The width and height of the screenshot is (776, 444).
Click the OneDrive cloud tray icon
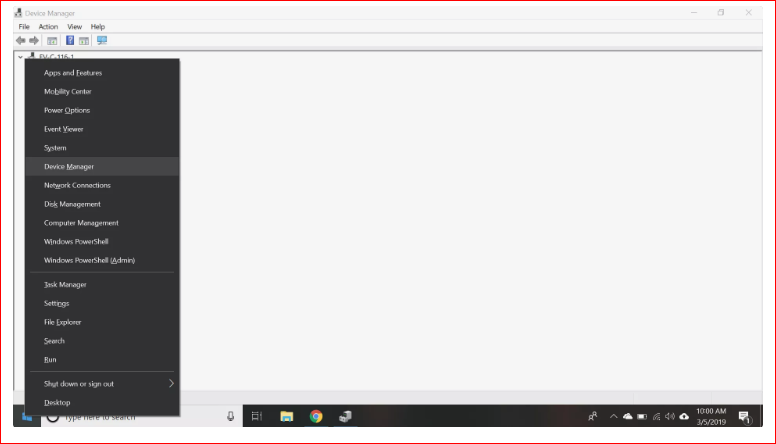[628, 416]
